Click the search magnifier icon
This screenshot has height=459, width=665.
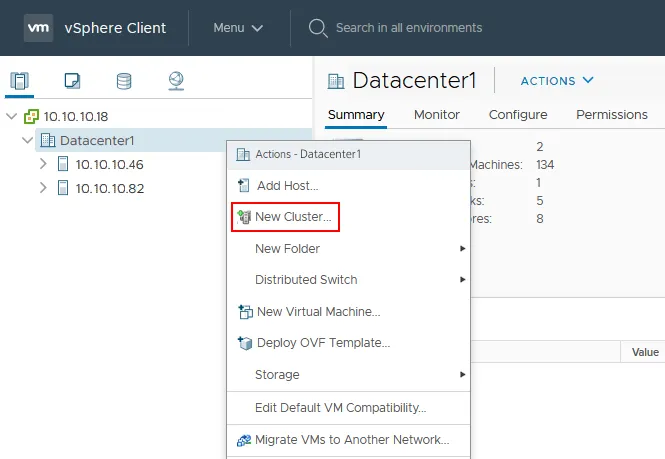[318, 28]
